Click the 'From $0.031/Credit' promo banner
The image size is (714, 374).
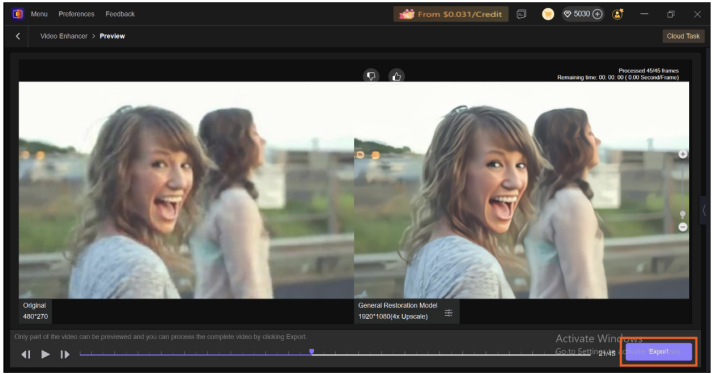(450, 14)
